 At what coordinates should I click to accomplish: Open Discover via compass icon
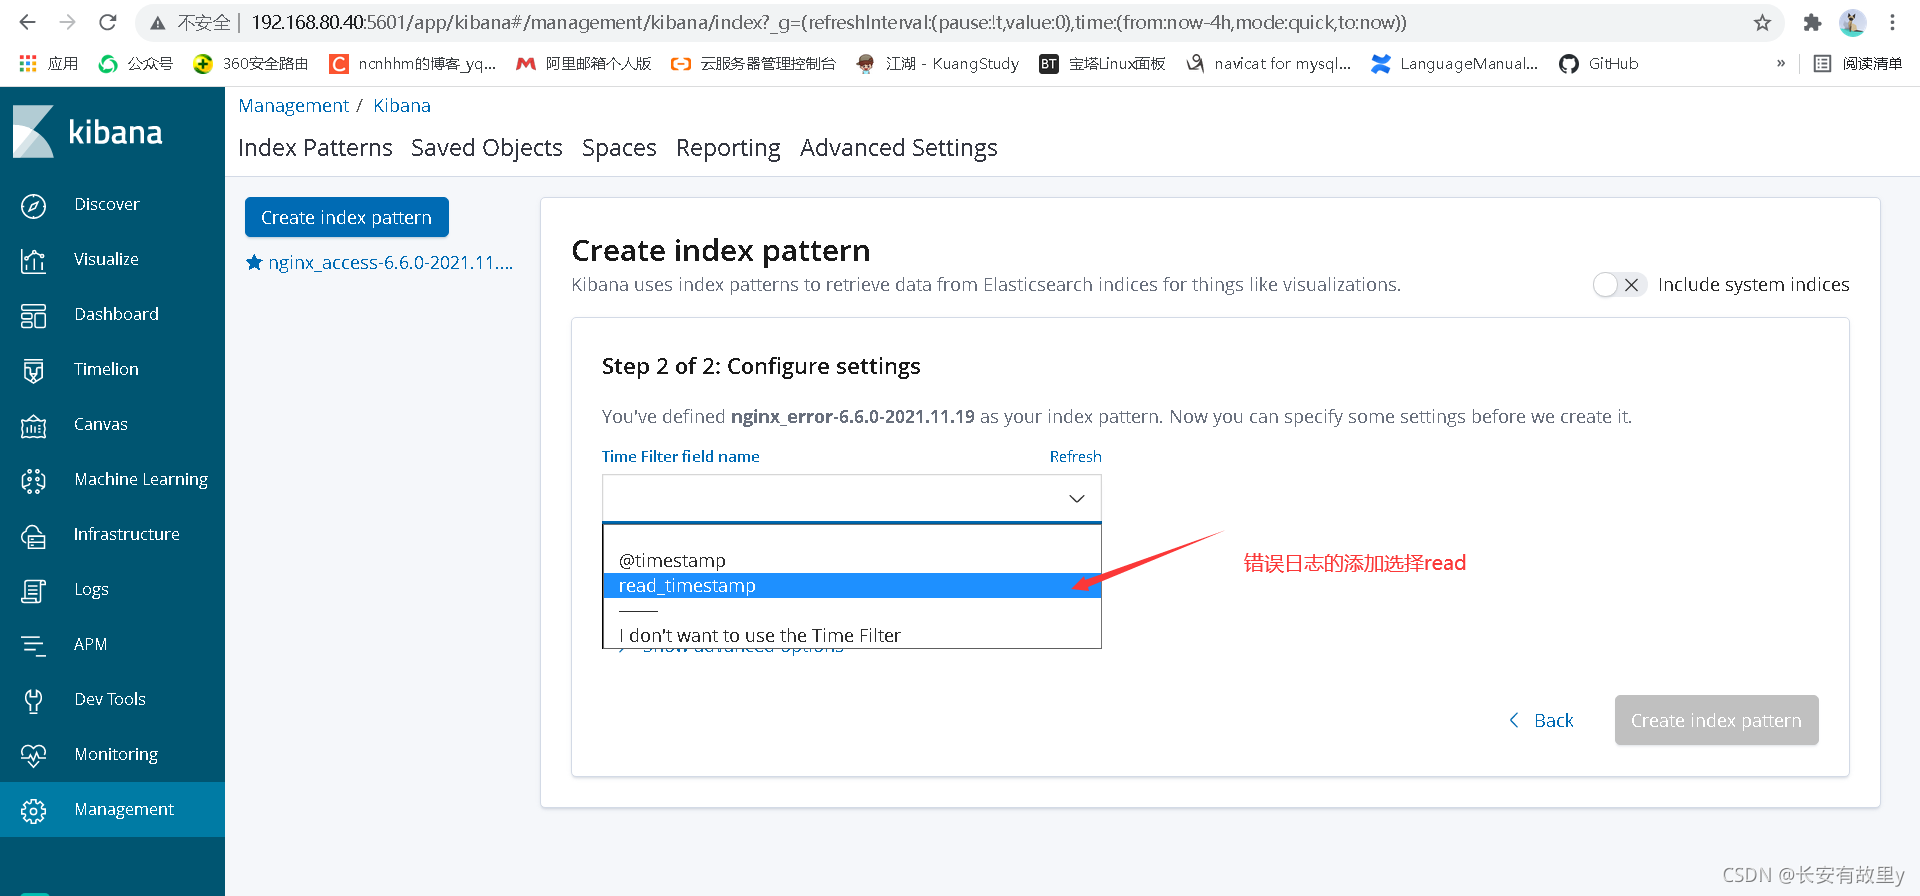(x=33, y=205)
